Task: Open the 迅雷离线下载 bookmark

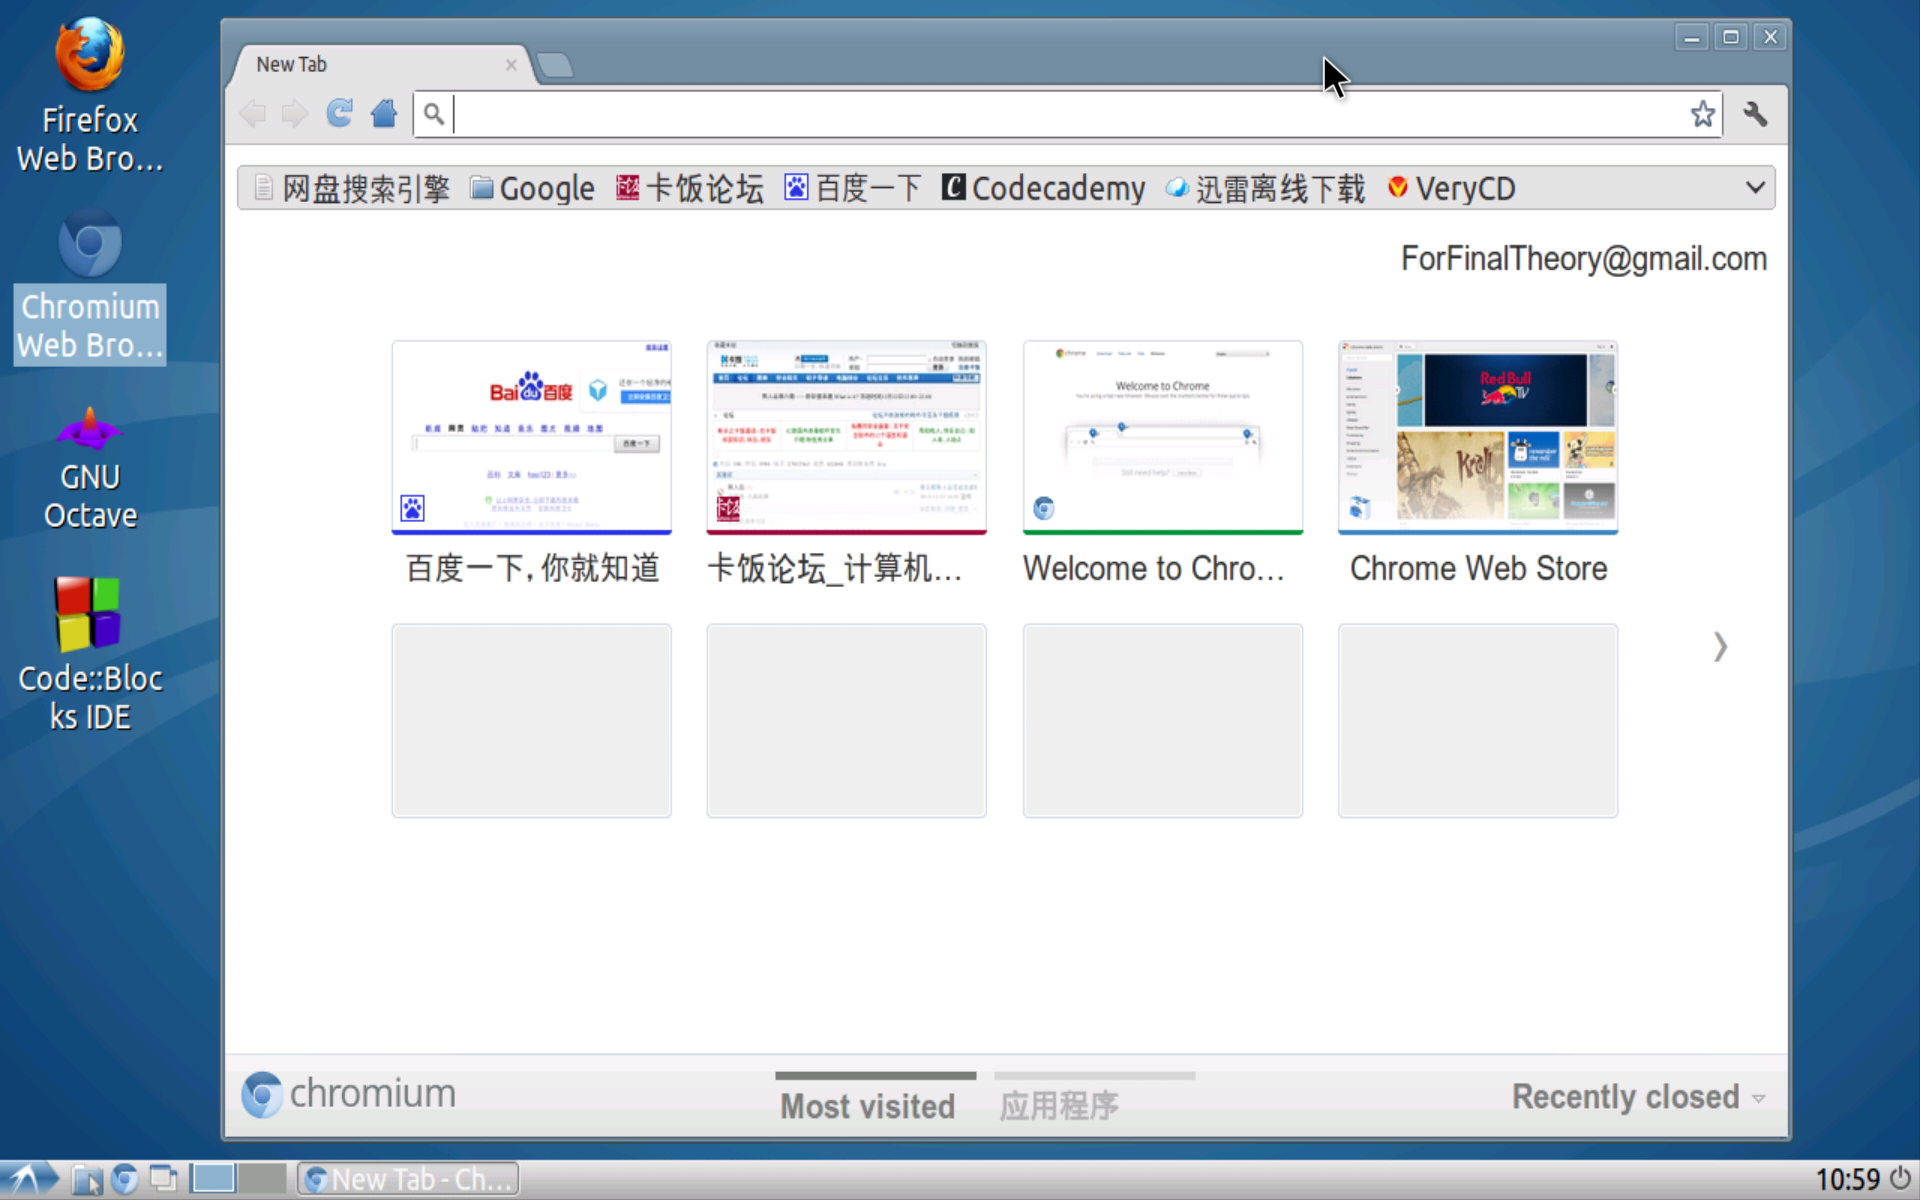Action: pyautogui.click(x=1265, y=188)
